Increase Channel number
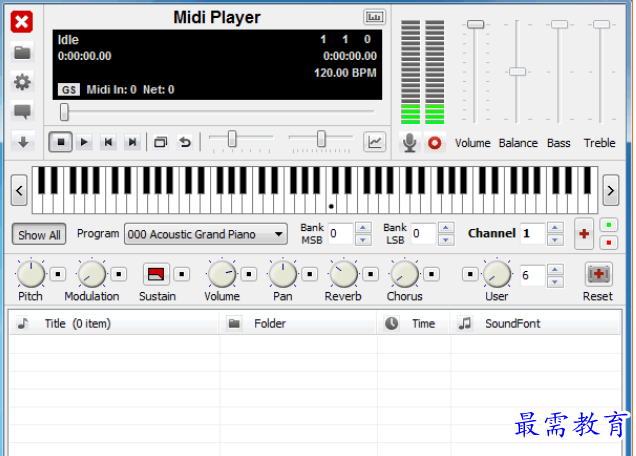Screen dimensions: 636x456 [x=555, y=228]
